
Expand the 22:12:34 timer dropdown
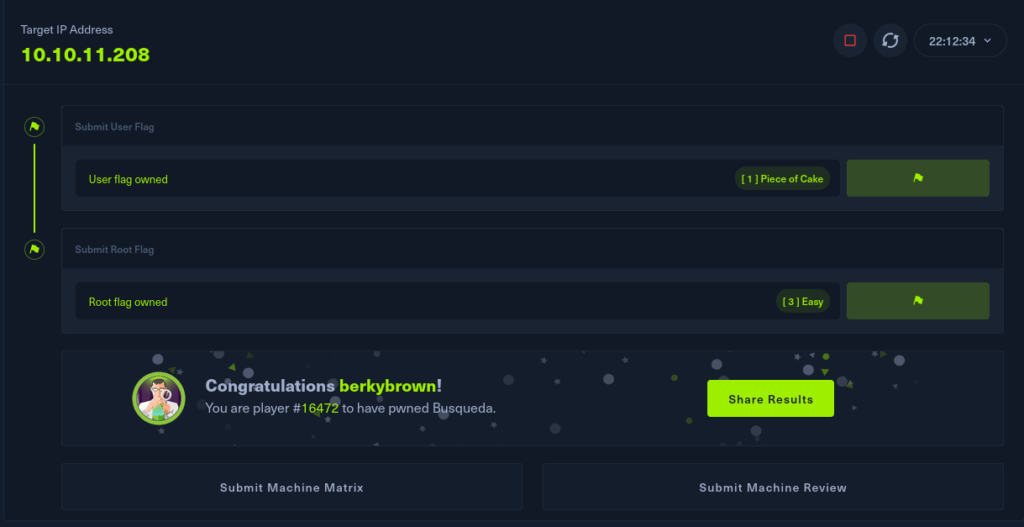coord(959,41)
